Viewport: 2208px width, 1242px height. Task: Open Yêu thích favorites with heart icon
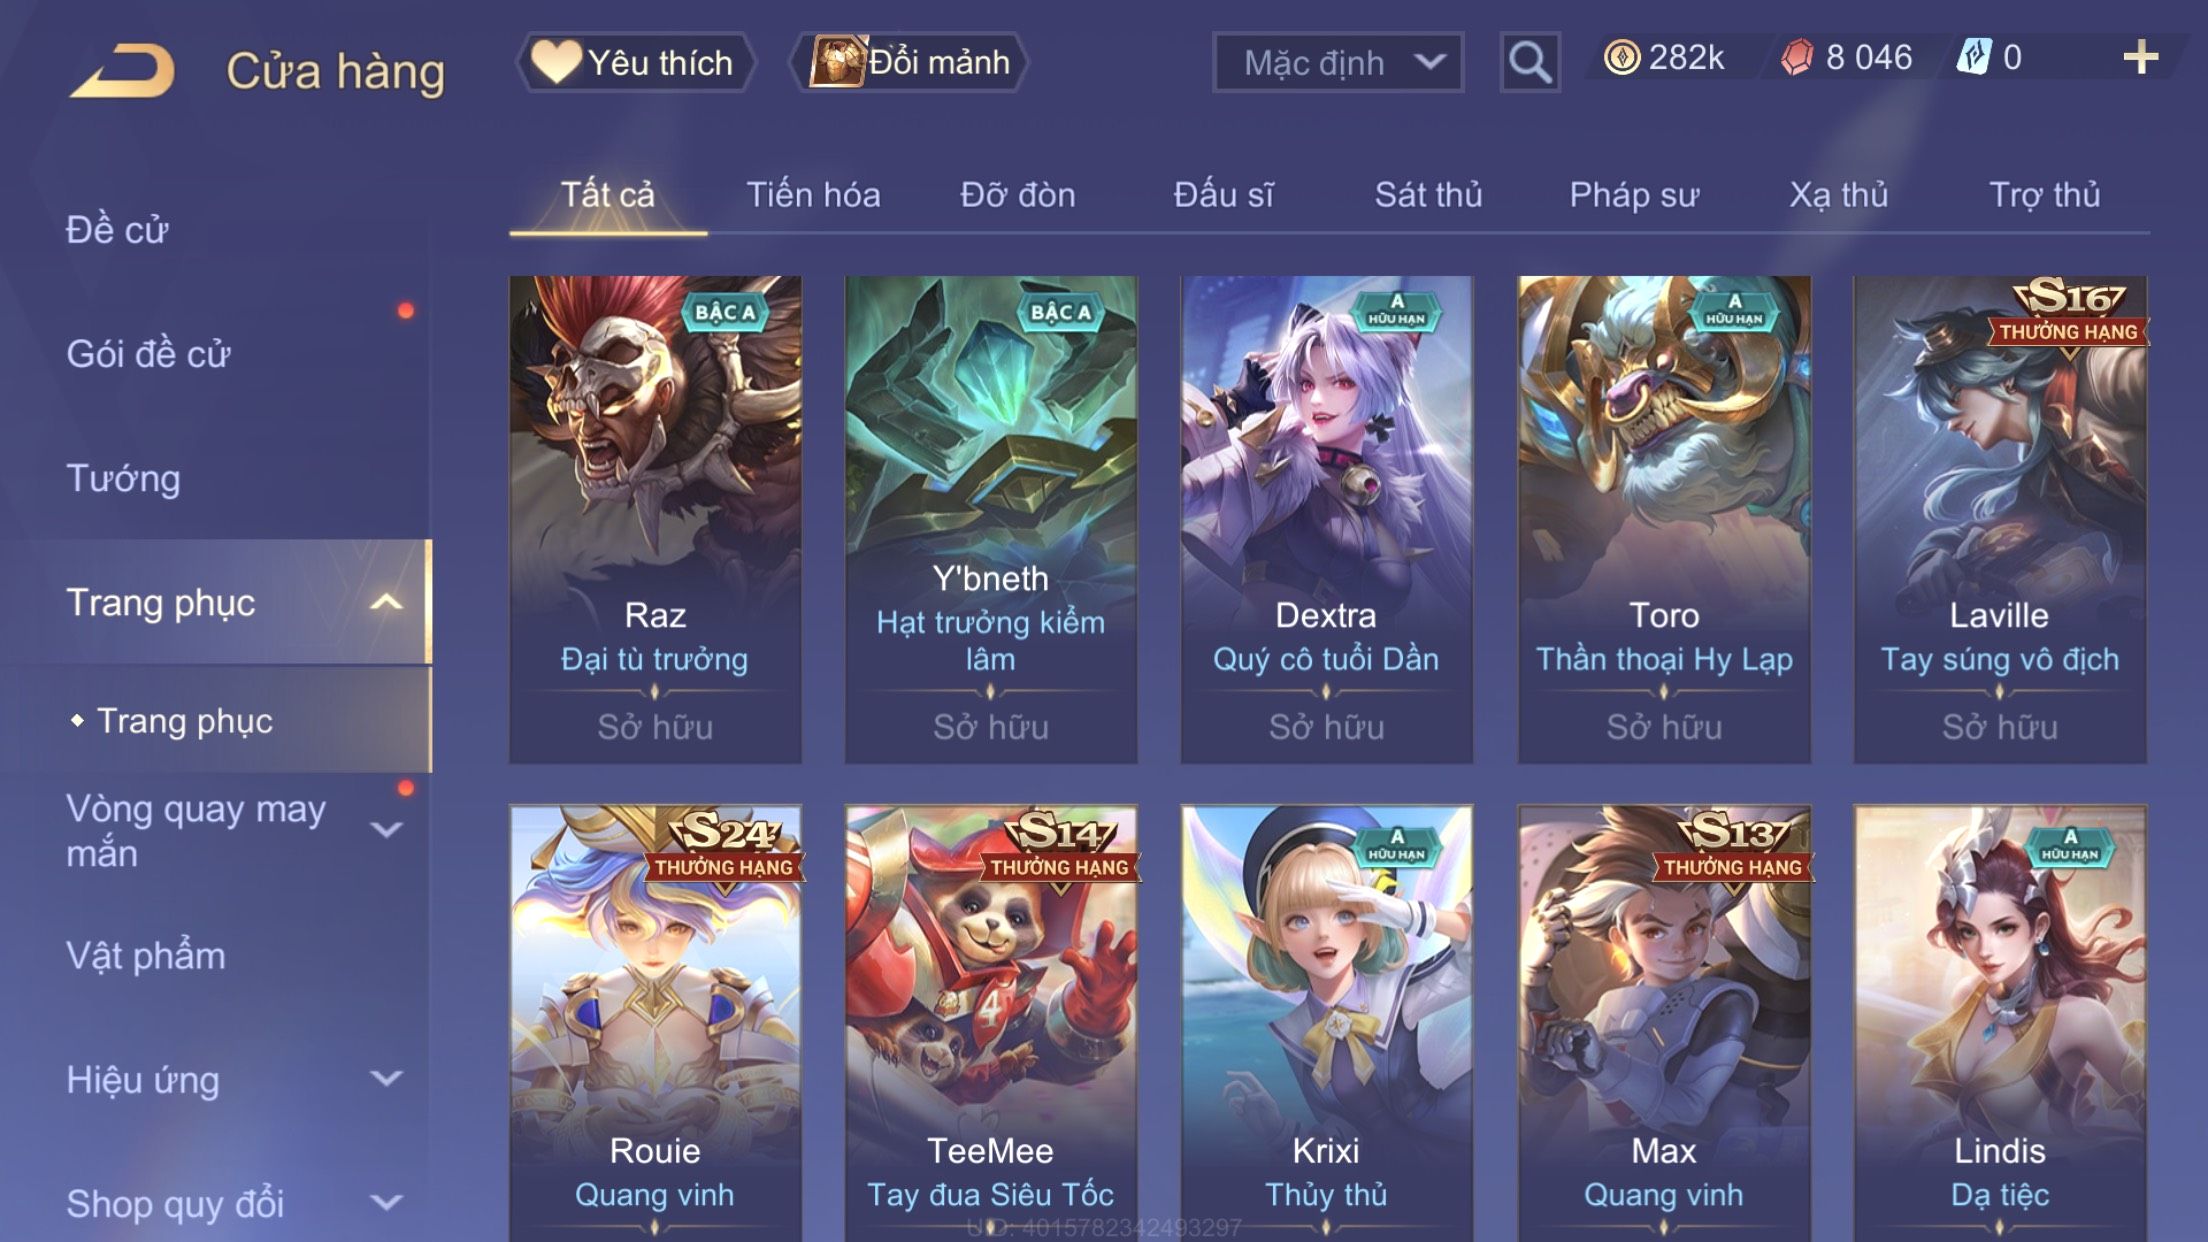[x=635, y=62]
